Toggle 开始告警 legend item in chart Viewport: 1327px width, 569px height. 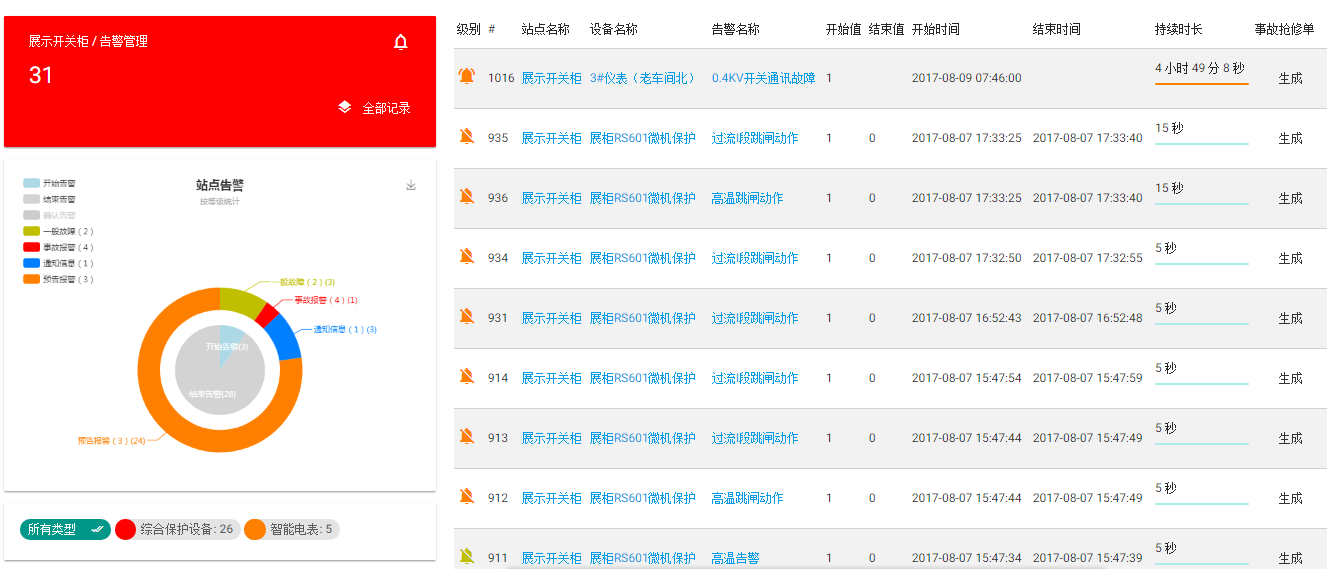click(x=50, y=183)
